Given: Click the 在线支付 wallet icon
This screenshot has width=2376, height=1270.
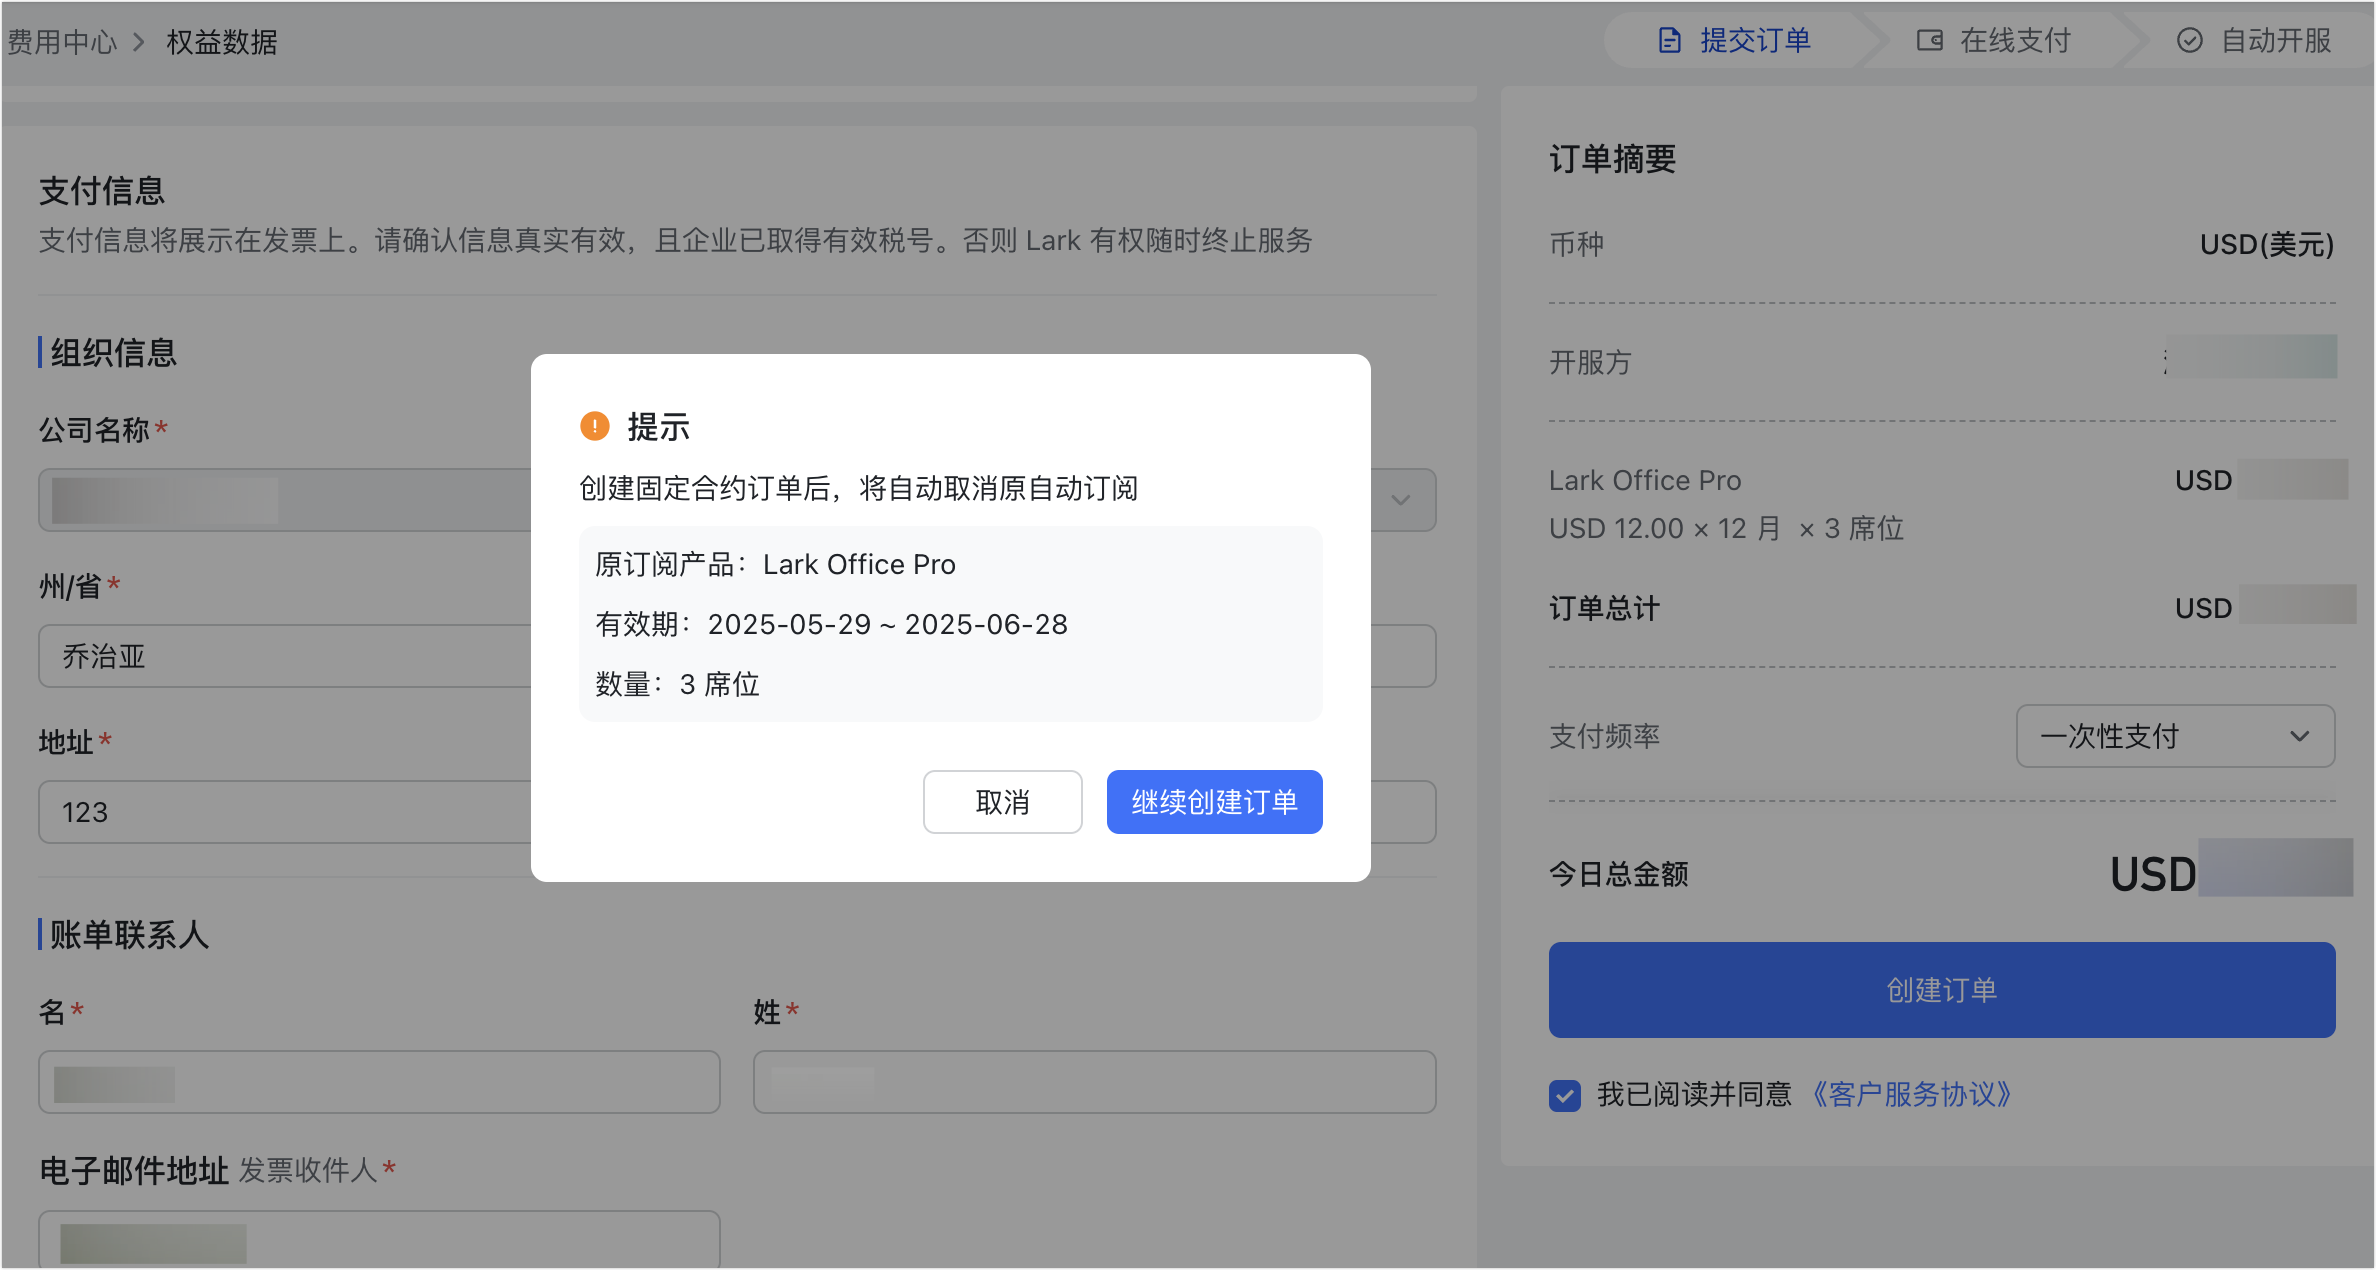Looking at the screenshot, I should point(1930,40).
